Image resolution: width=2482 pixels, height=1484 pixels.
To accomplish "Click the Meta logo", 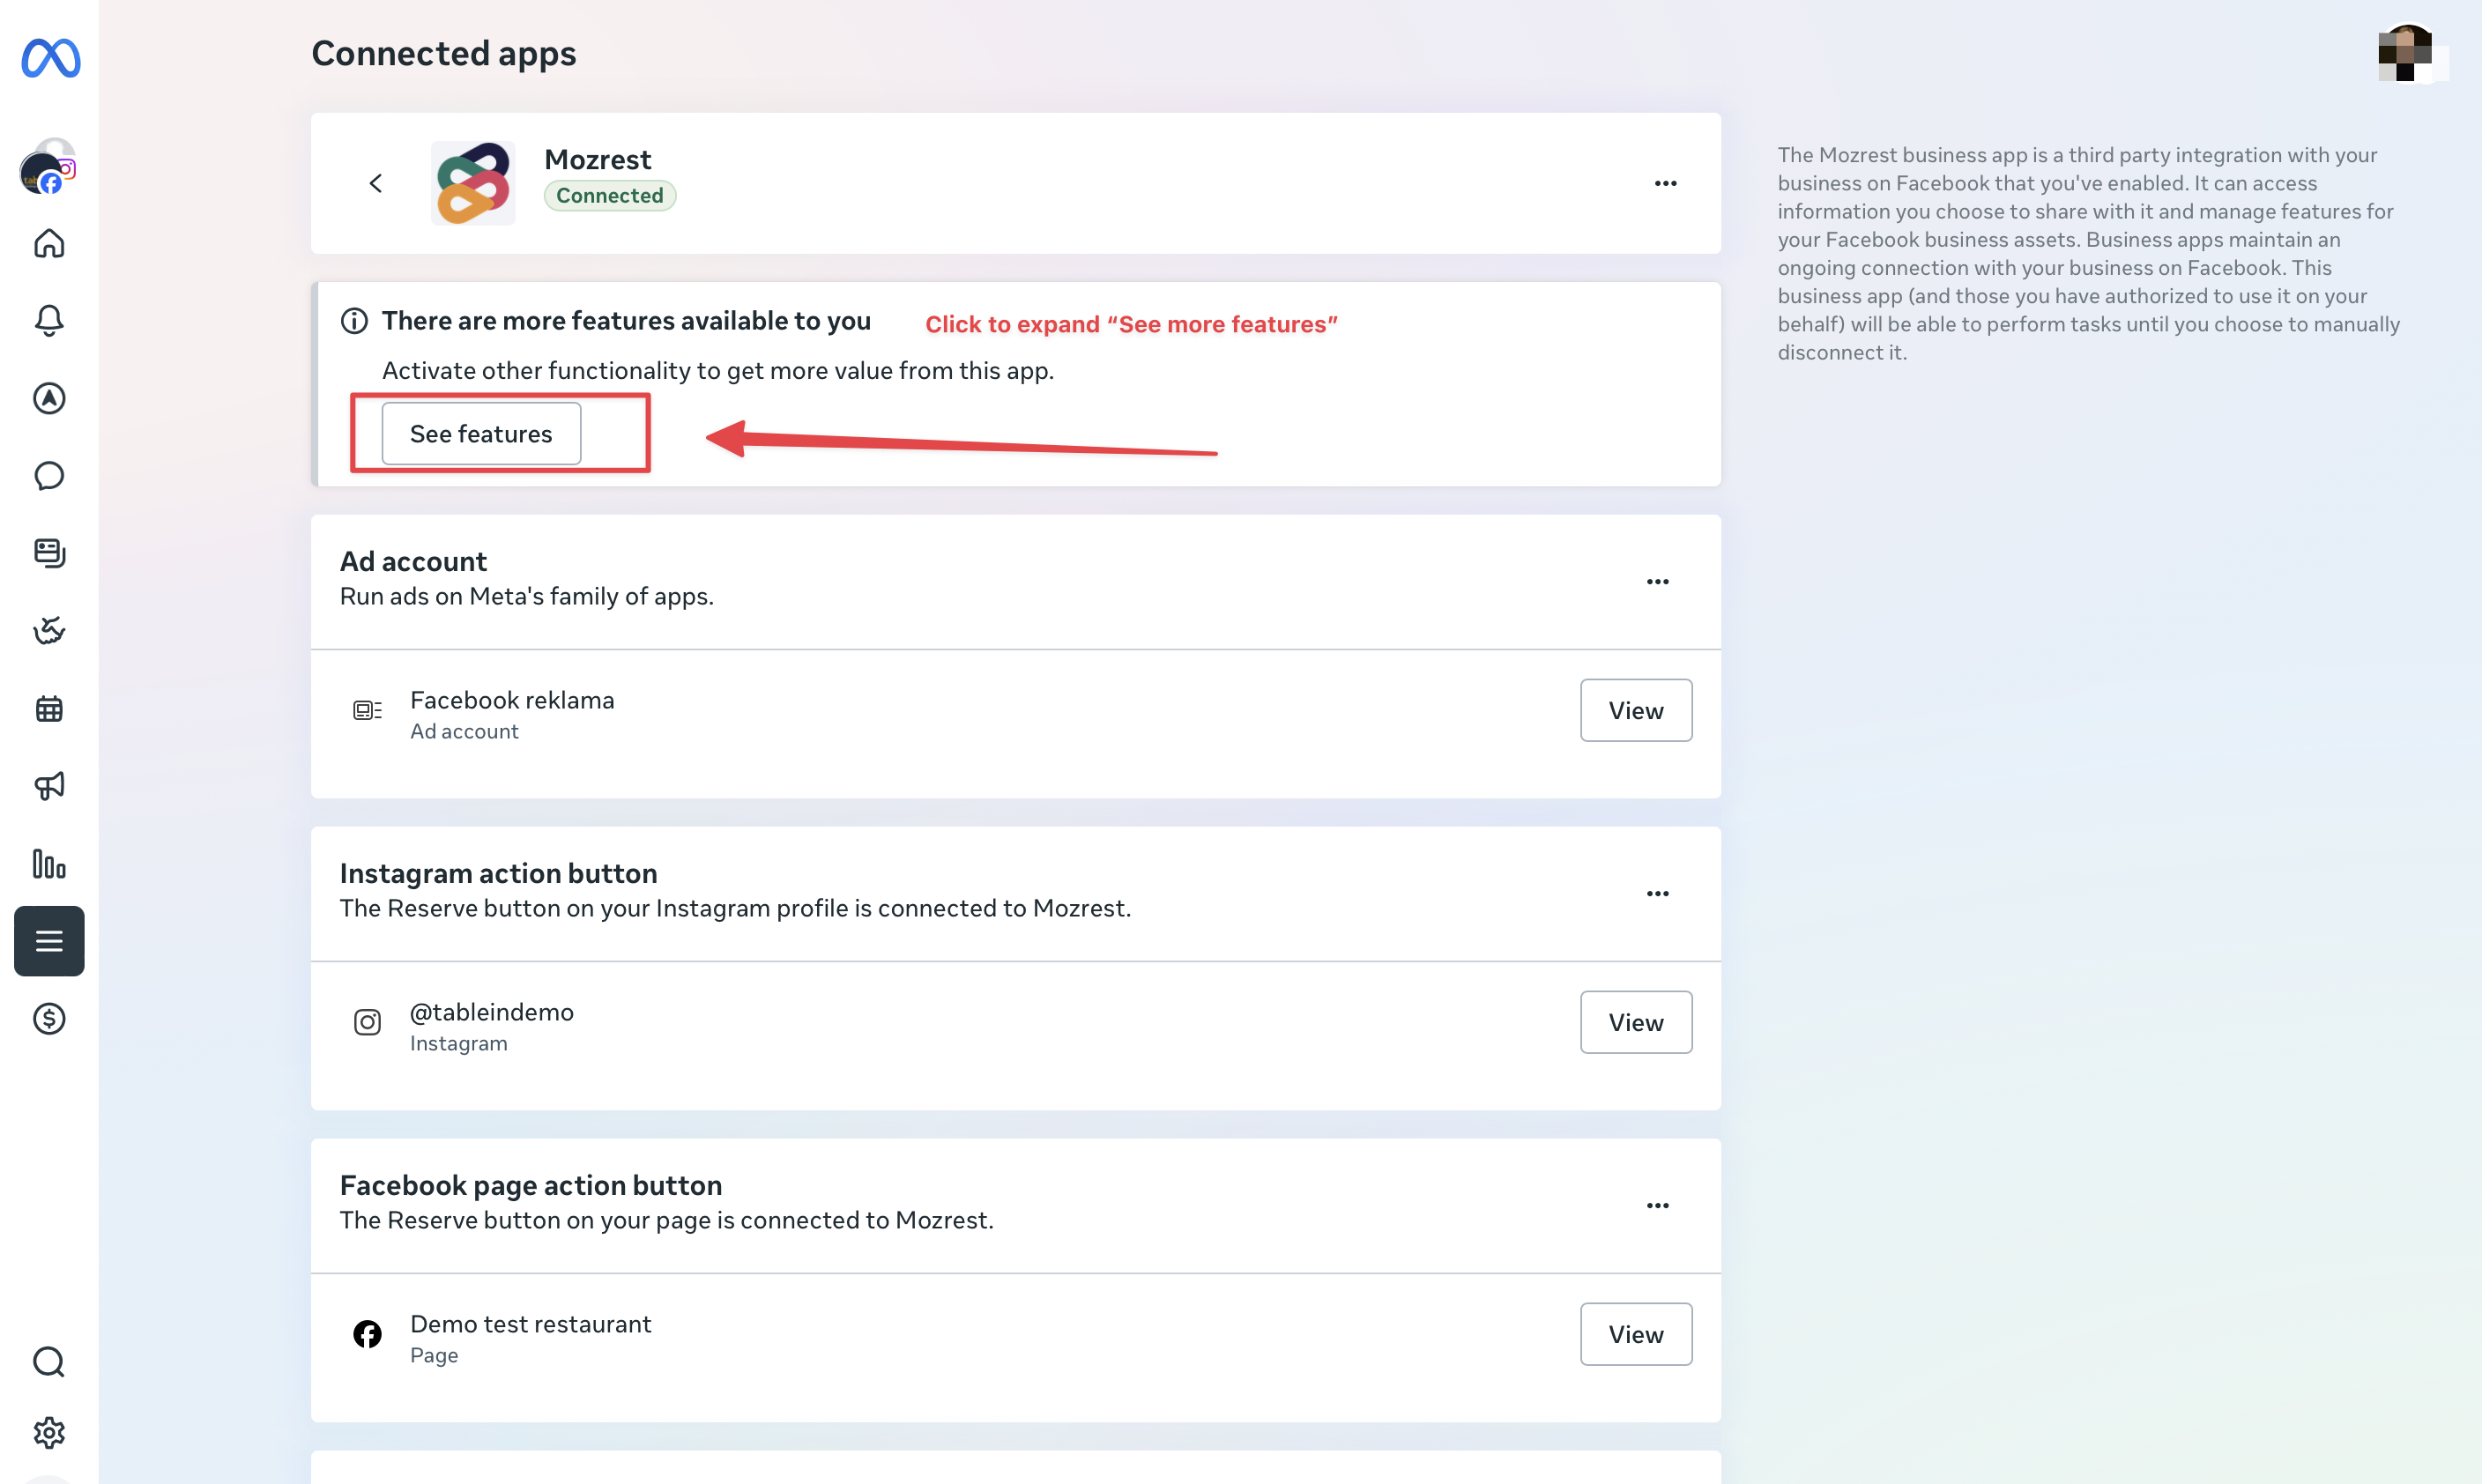I will [x=50, y=58].
